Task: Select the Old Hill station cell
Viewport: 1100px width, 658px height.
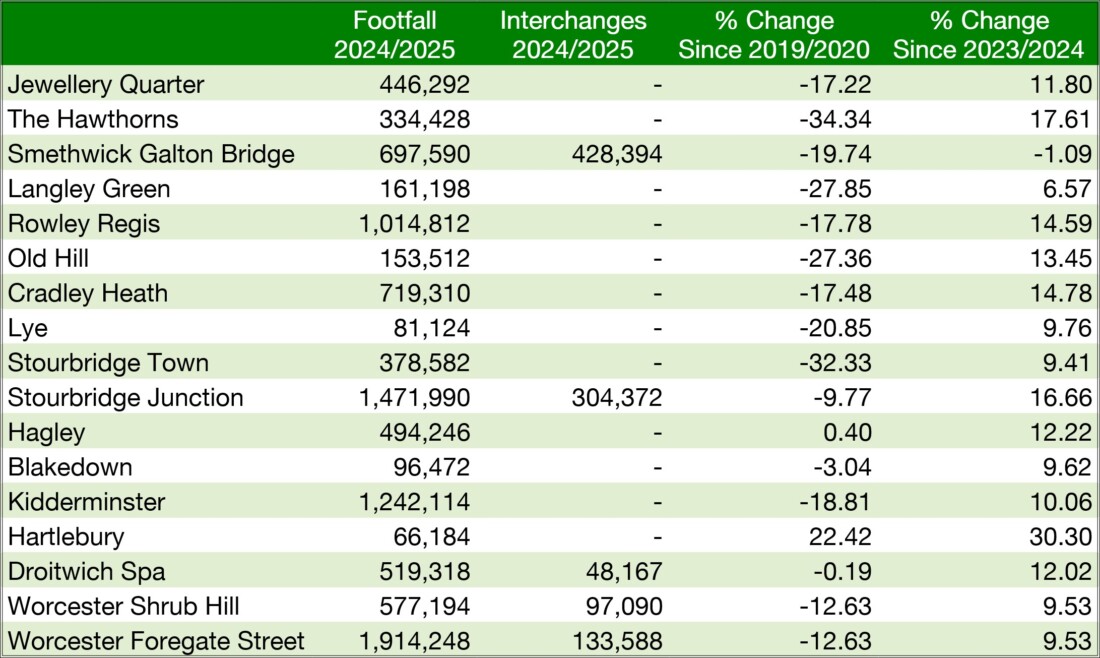Action: pos(48,259)
